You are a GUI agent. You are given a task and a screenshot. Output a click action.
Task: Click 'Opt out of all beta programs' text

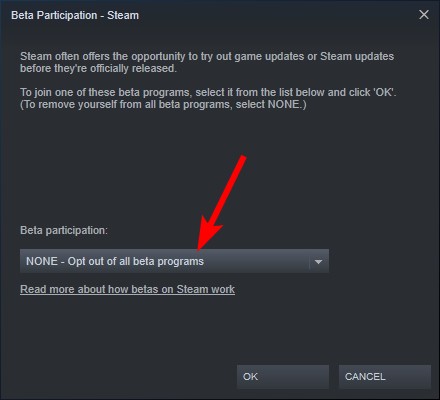tap(136, 262)
